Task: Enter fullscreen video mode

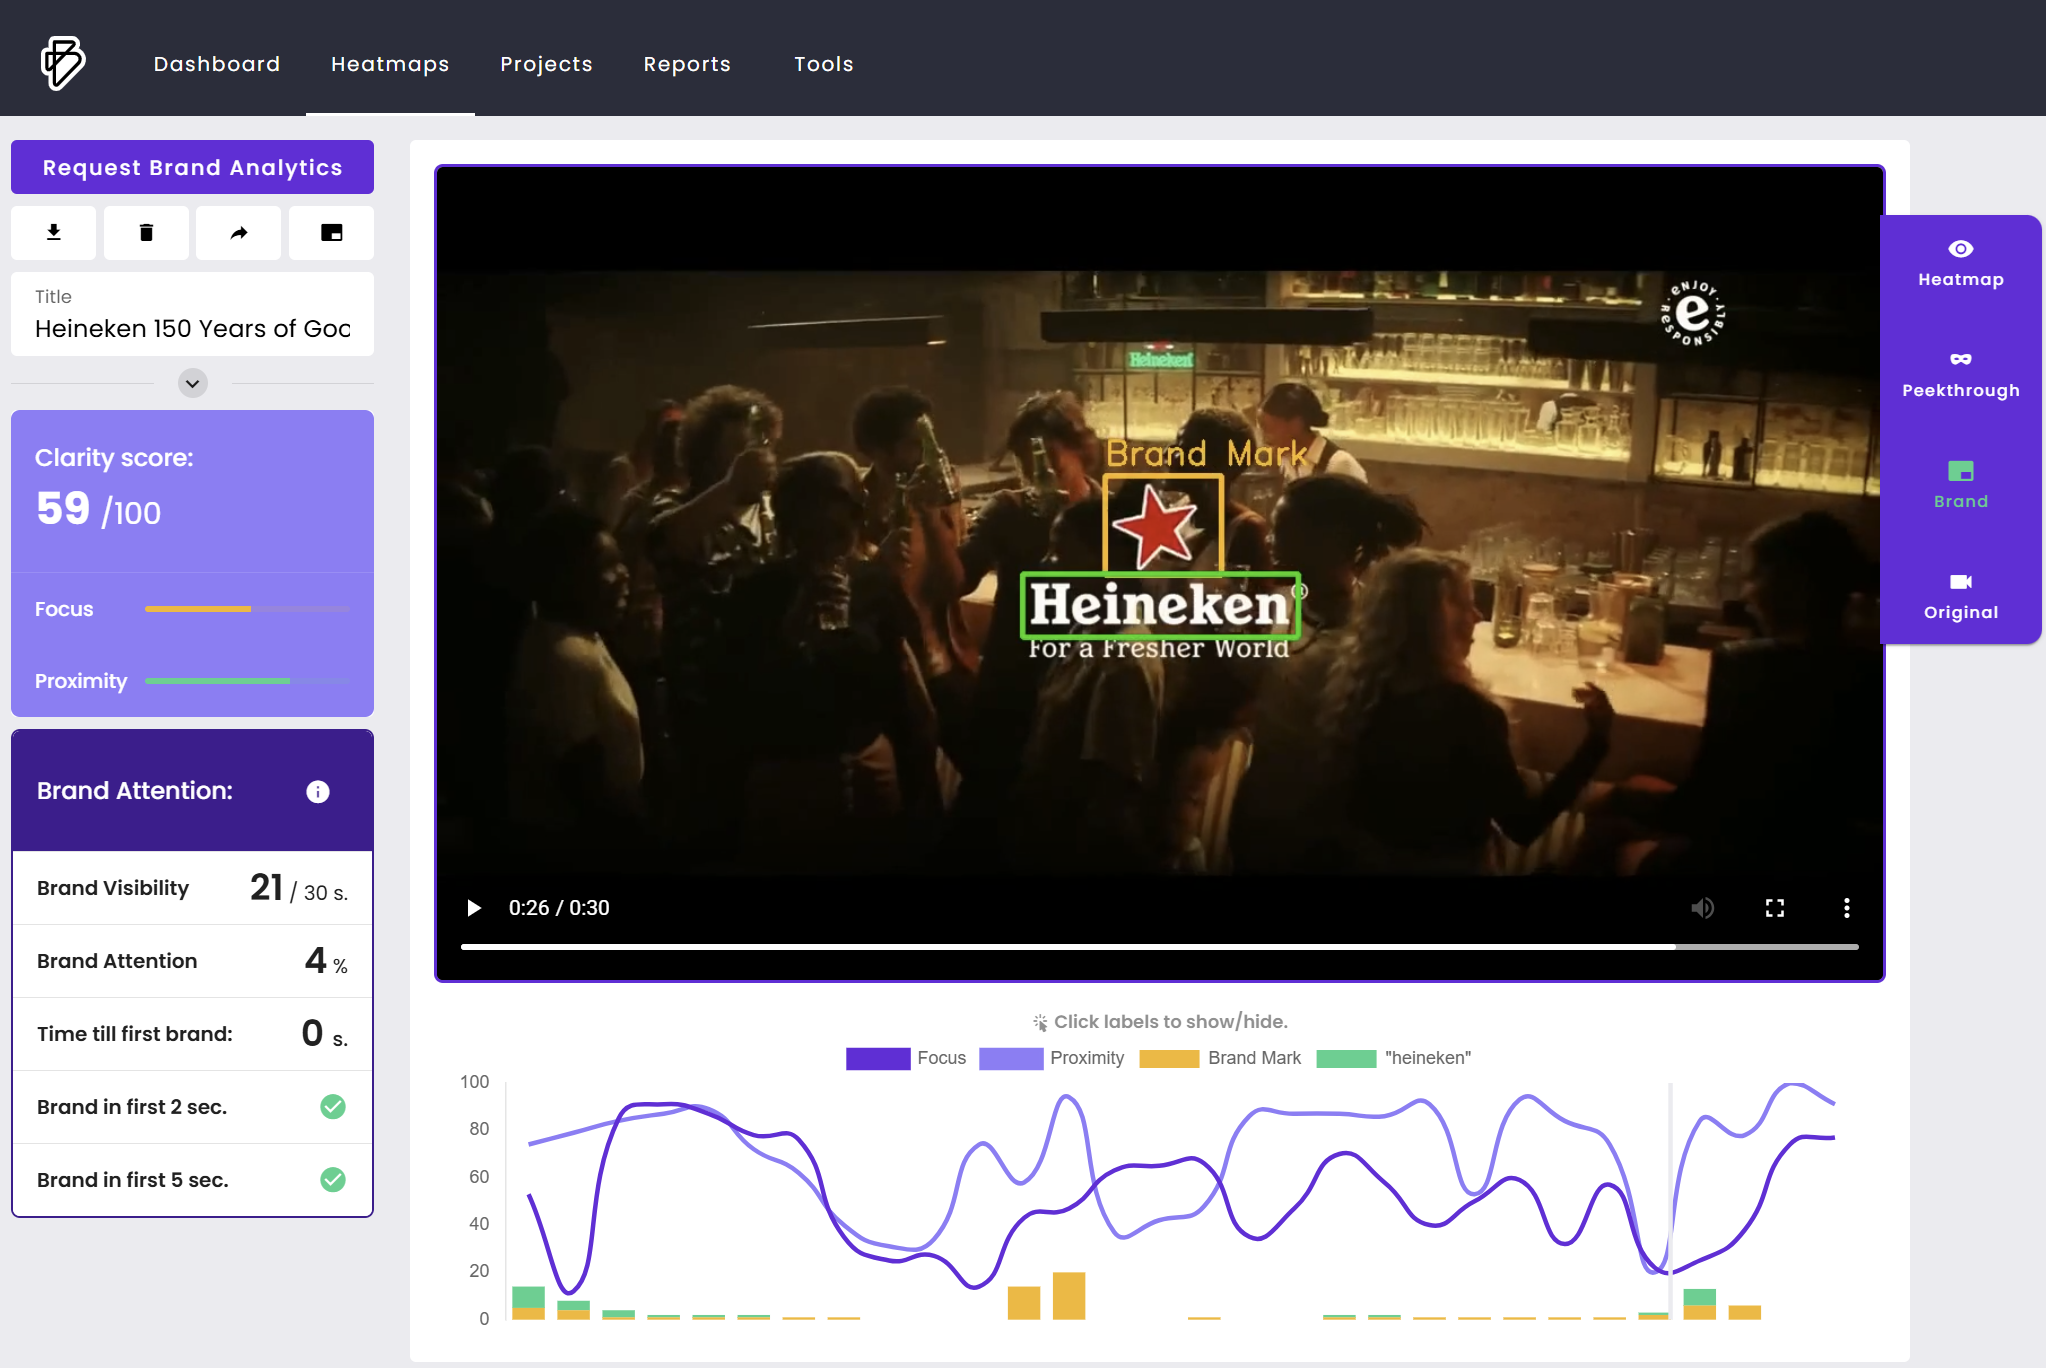Action: pos(1775,908)
